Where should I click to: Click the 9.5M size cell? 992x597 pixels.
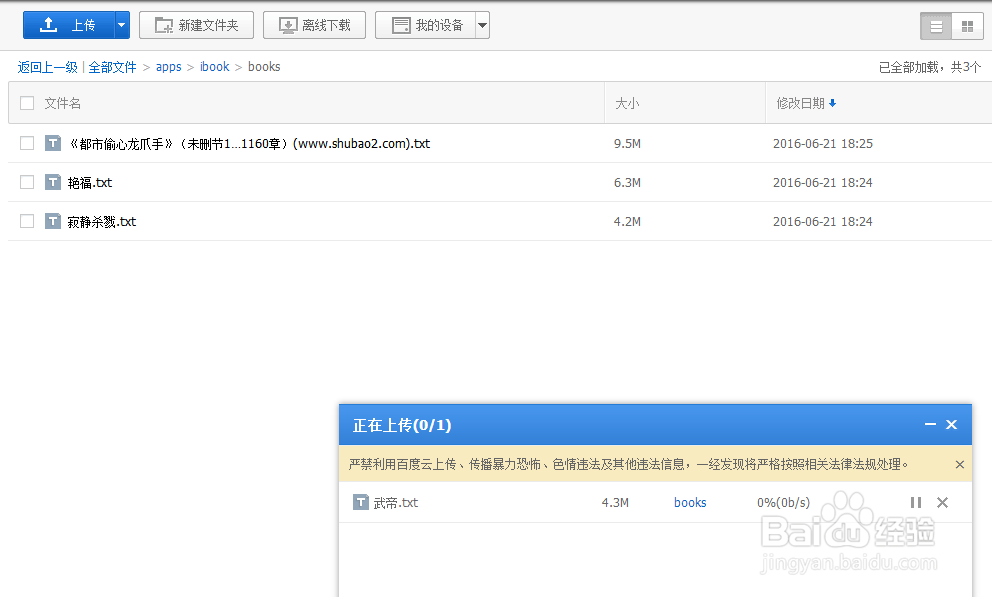coord(627,144)
